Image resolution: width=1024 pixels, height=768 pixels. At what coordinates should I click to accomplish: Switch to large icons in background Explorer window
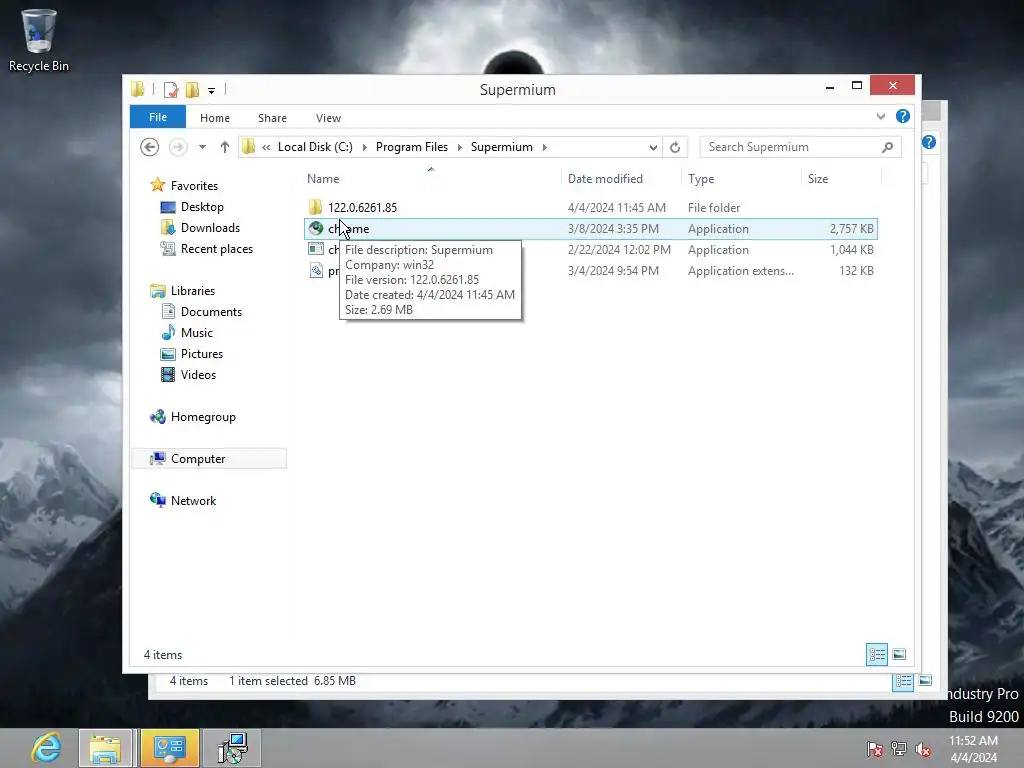tap(925, 681)
